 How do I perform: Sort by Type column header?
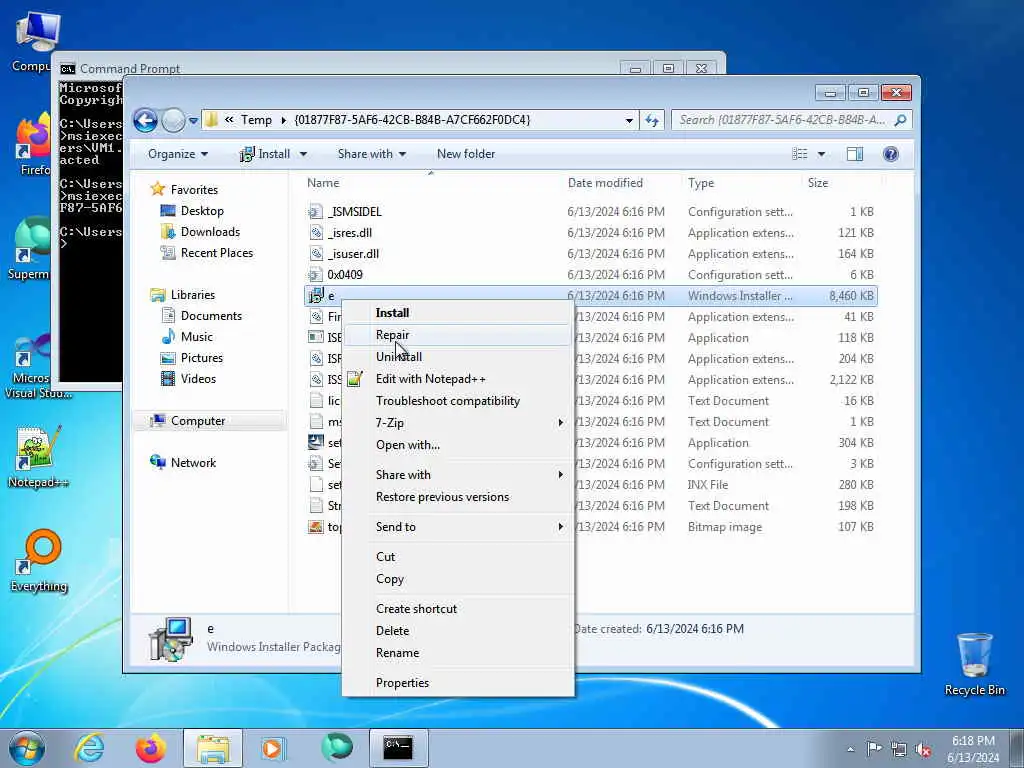701,183
